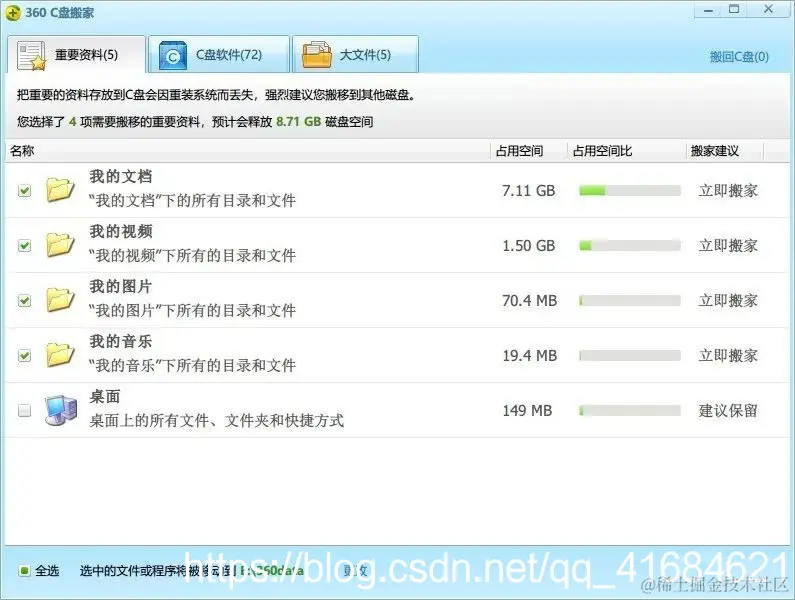
Task: Click 立即搬家 in the 我的音乐 row
Action: pyautogui.click(x=728, y=356)
